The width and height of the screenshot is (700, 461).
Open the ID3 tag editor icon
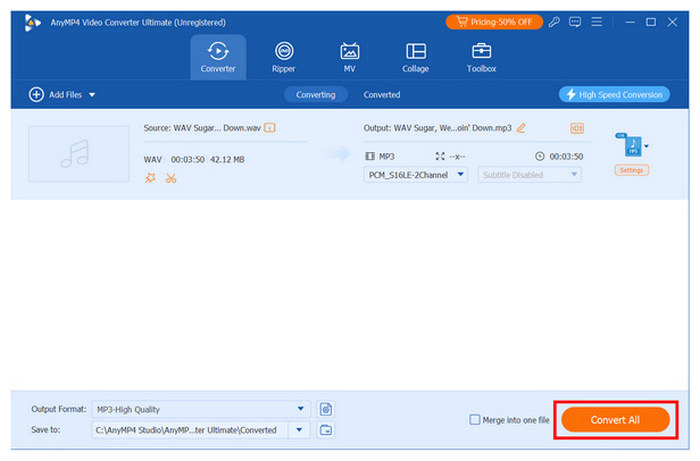coord(577,128)
